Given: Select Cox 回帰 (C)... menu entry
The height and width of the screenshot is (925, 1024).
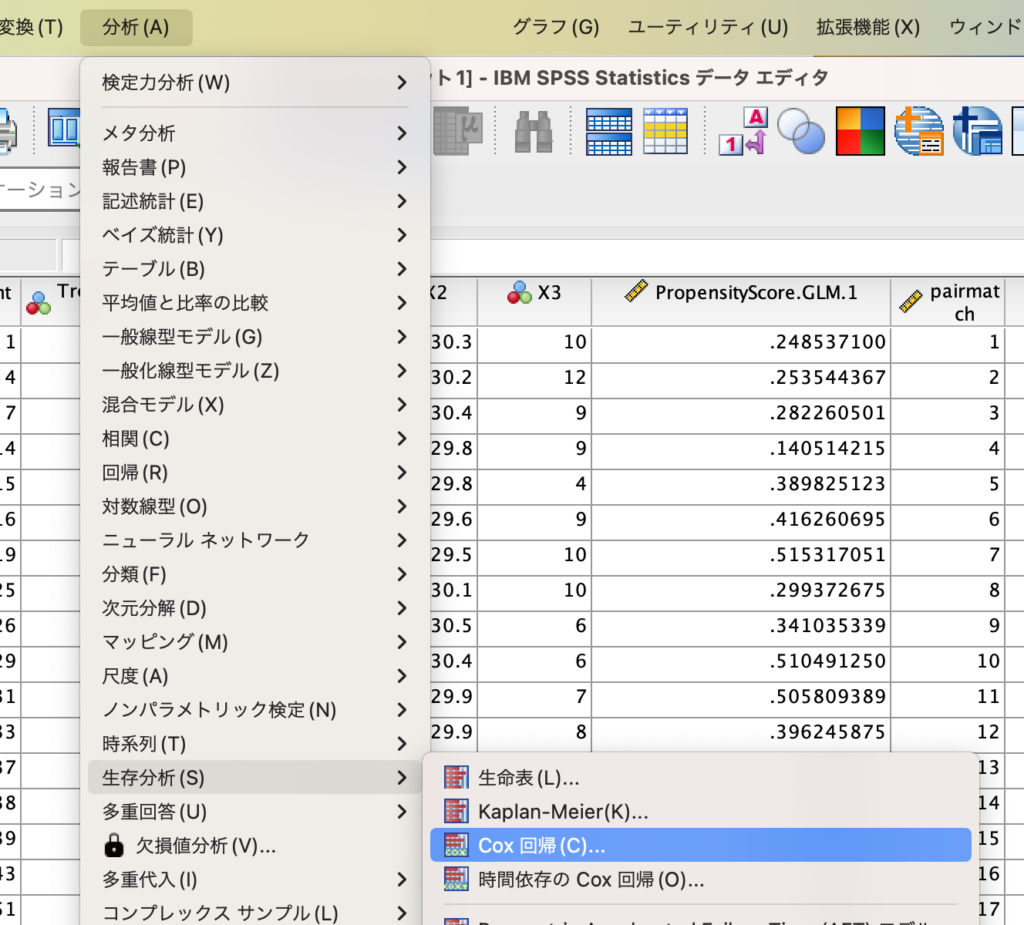Looking at the screenshot, I should [700, 845].
